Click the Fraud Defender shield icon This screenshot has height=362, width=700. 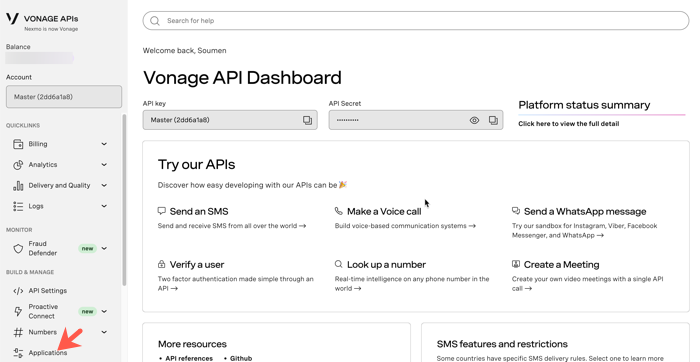pos(18,249)
